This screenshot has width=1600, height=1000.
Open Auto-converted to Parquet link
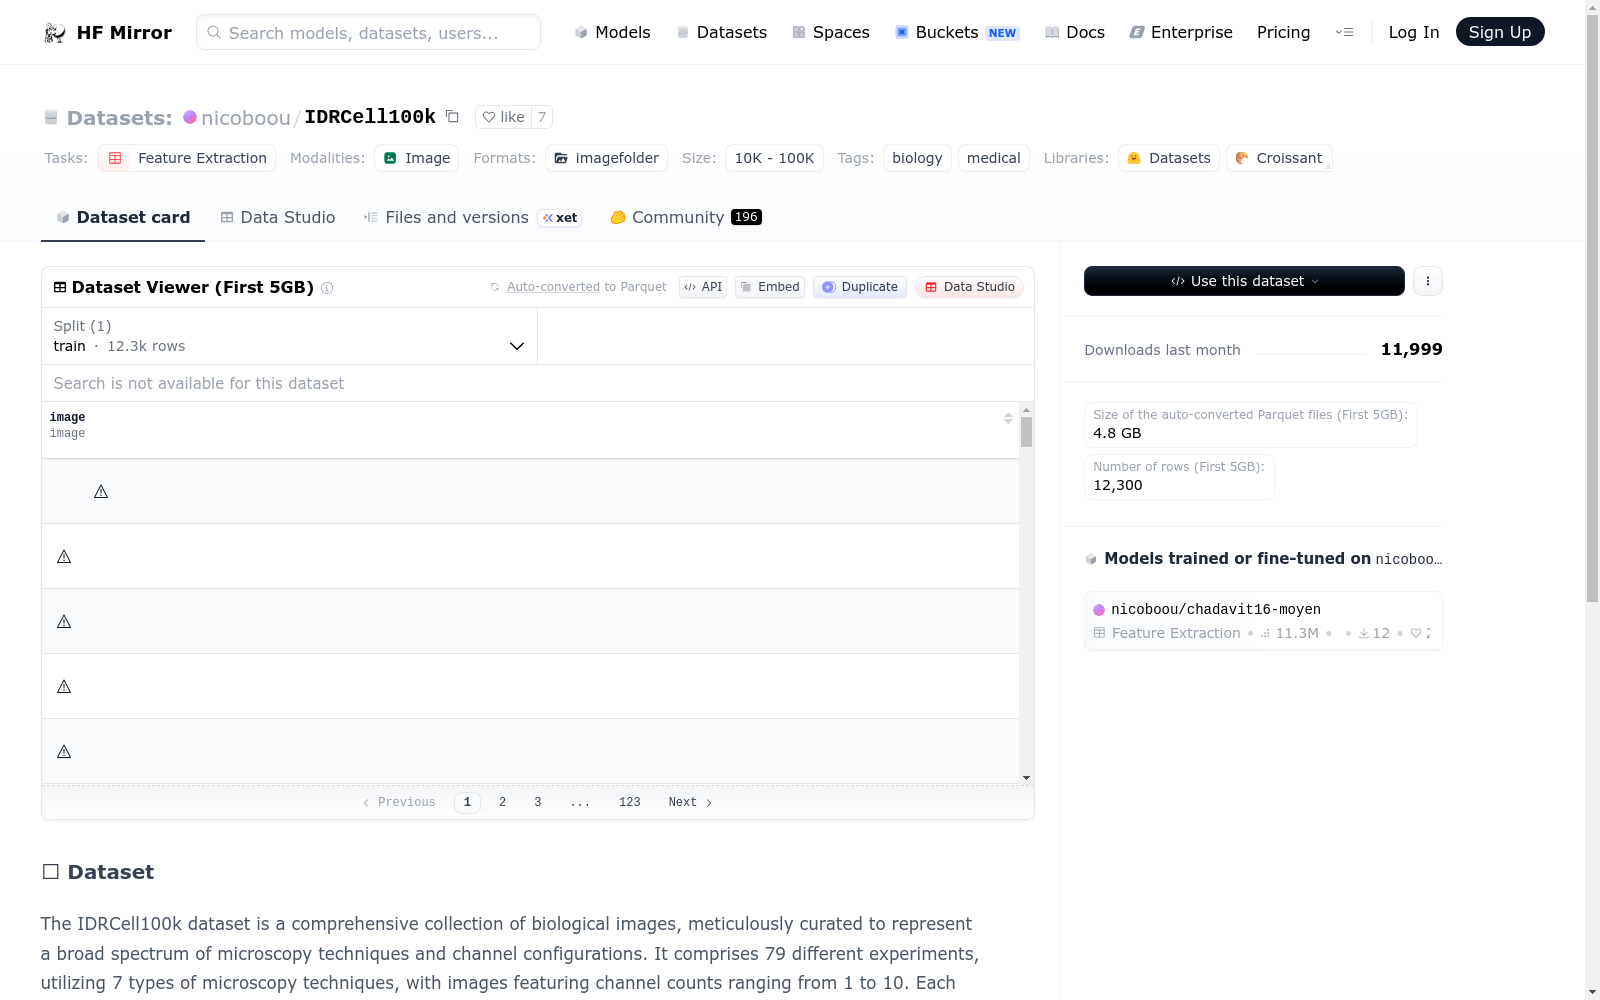pyautogui.click(x=553, y=287)
